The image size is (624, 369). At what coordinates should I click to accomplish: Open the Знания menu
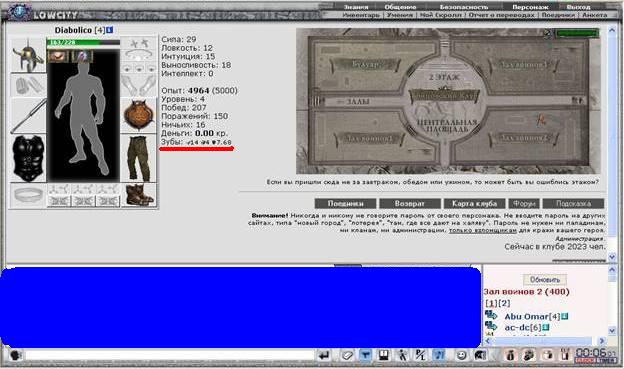[x=356, y=7]
